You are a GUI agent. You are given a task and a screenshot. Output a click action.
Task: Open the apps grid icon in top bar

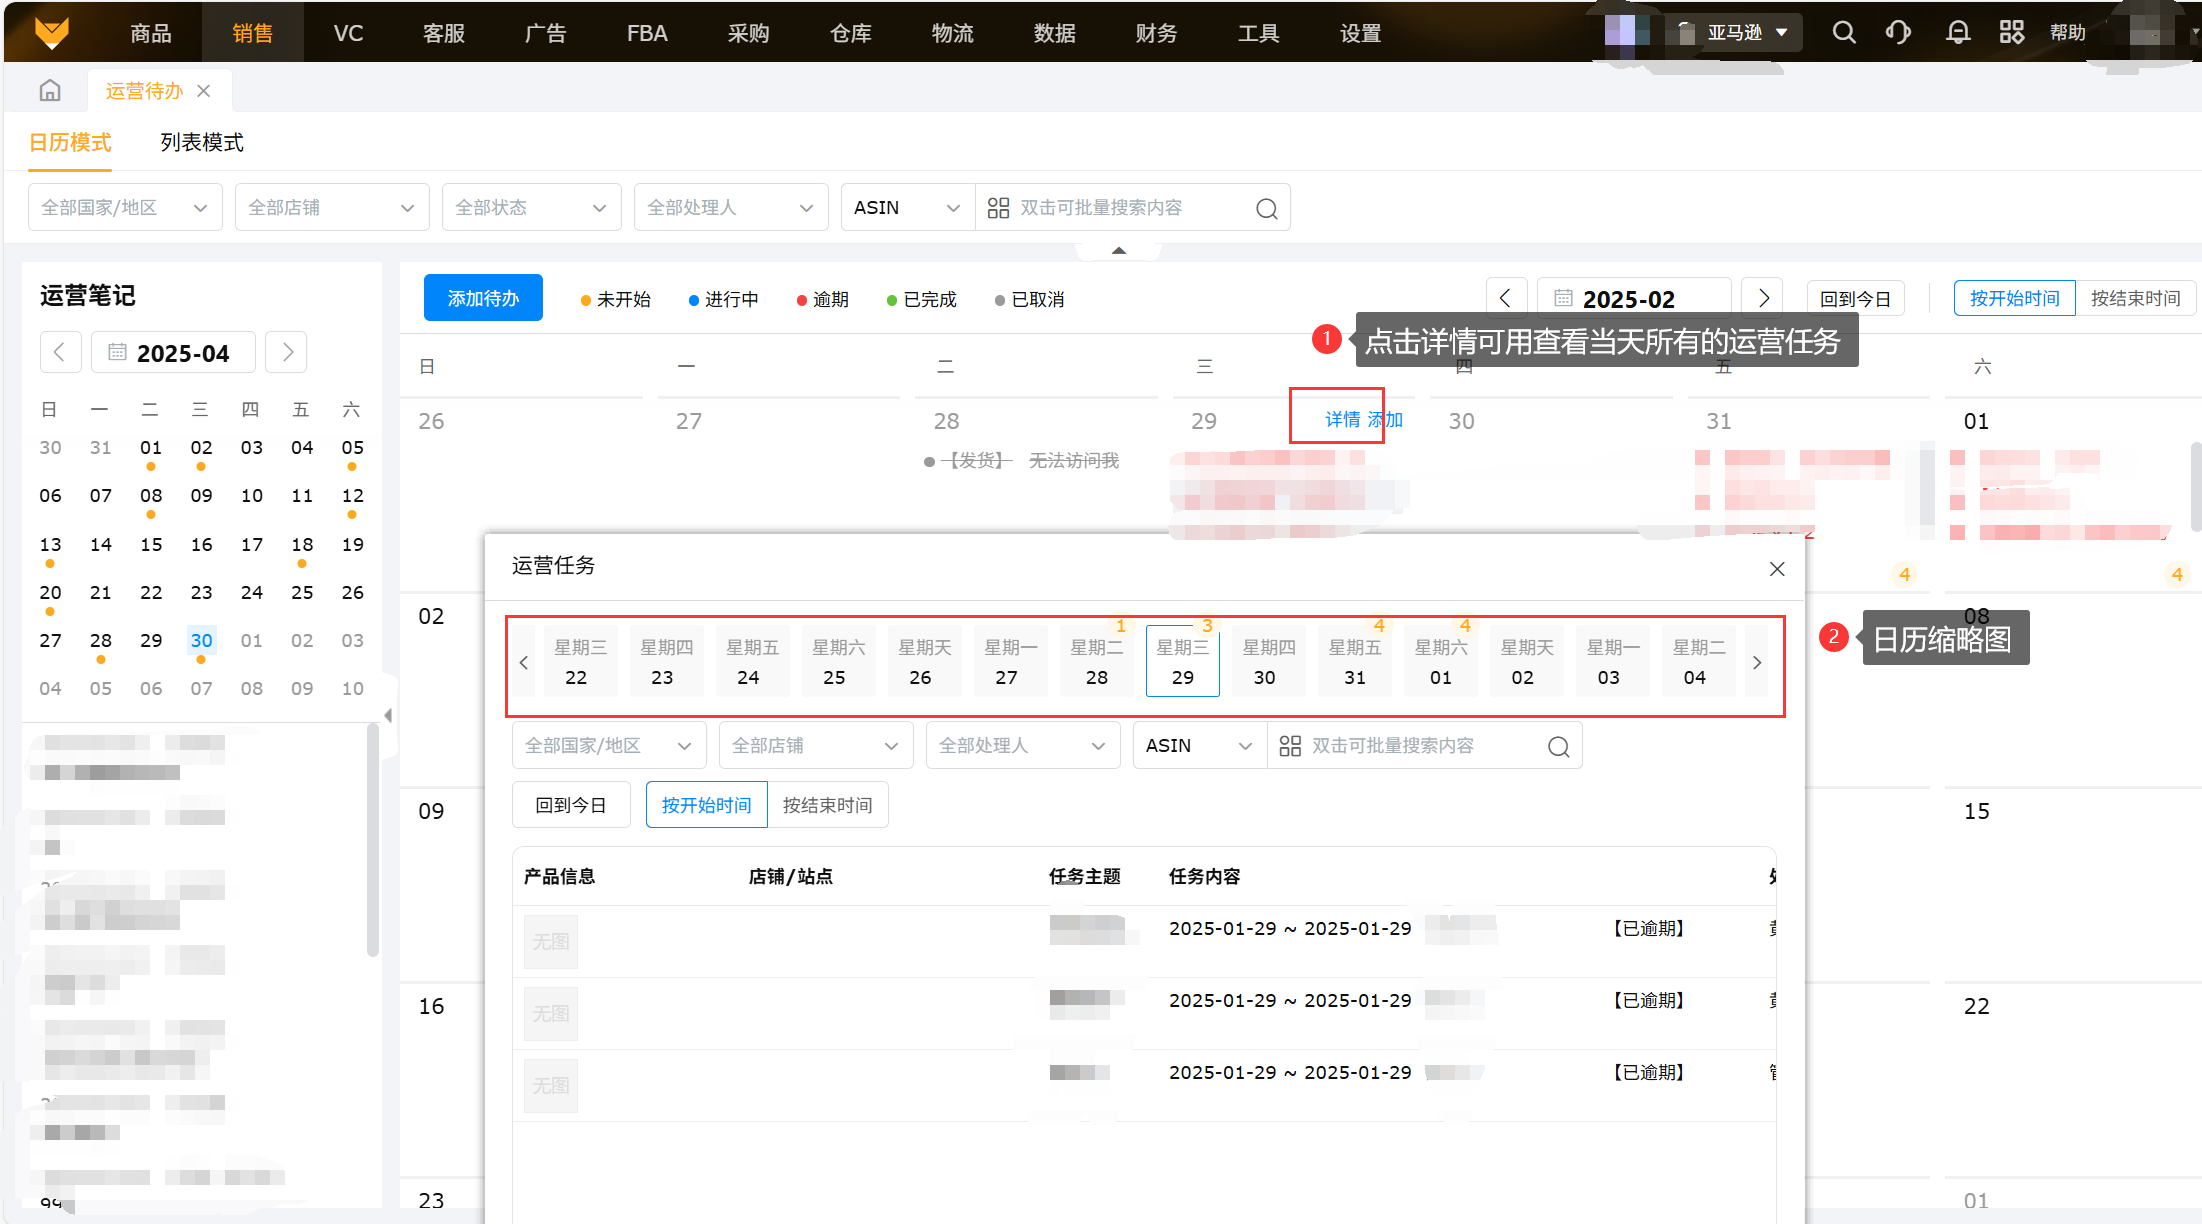[x=2012, y=33]
